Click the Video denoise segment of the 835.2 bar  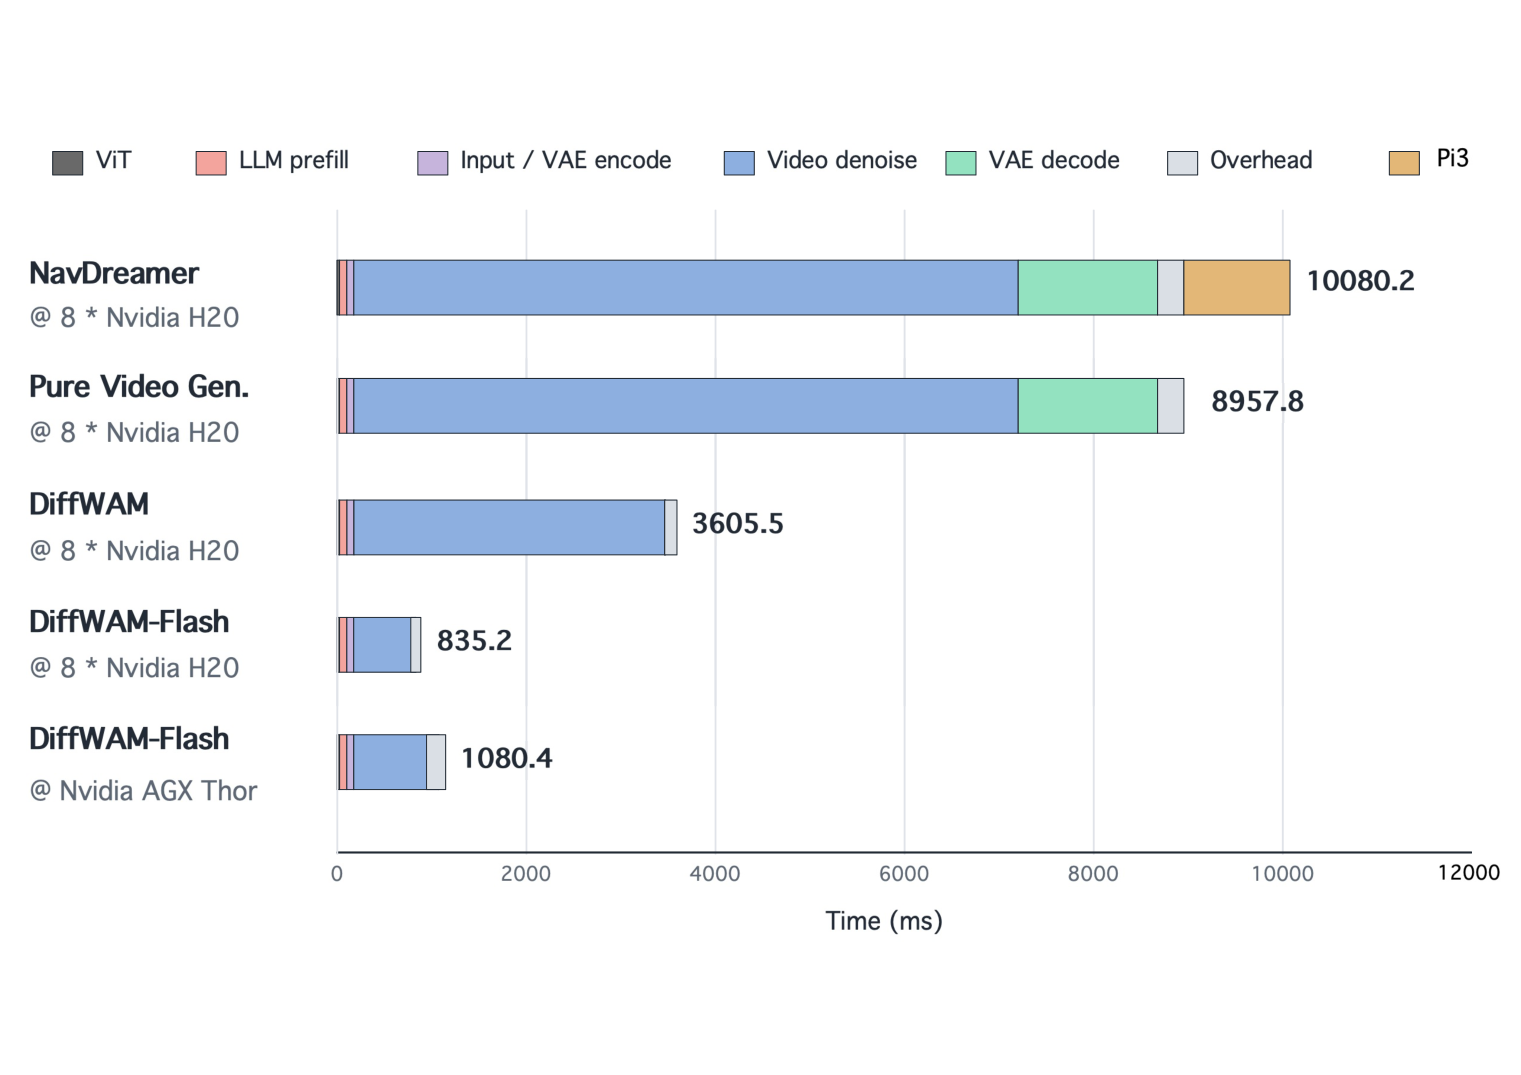[x=382, y=645]
